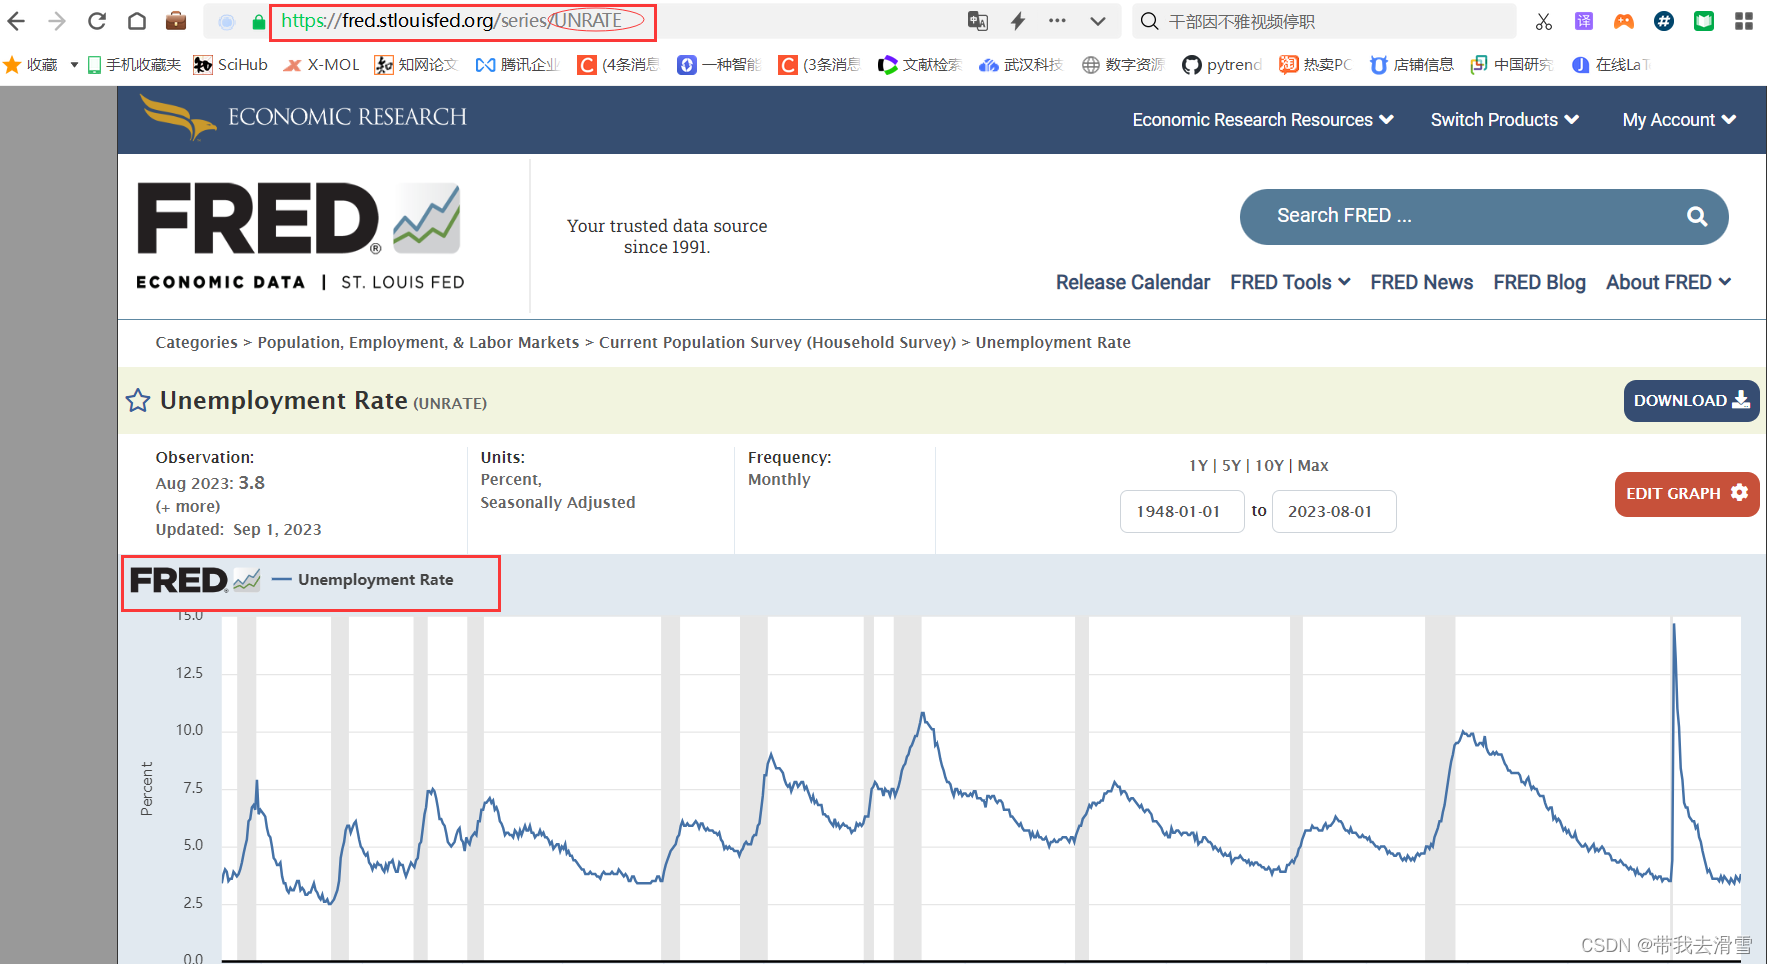The height and width of the screenshot is (964, 1767).
Task: Expand the My Account menu
Action: pos(1679,120)
